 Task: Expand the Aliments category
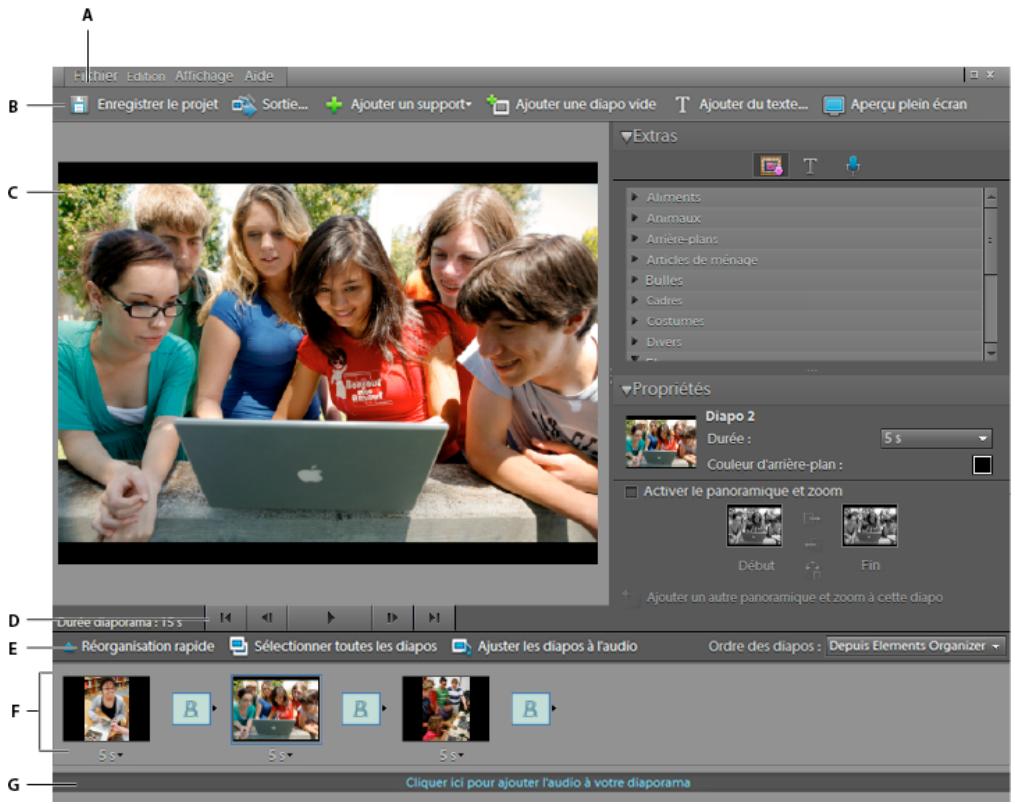(x=635, y=197)
